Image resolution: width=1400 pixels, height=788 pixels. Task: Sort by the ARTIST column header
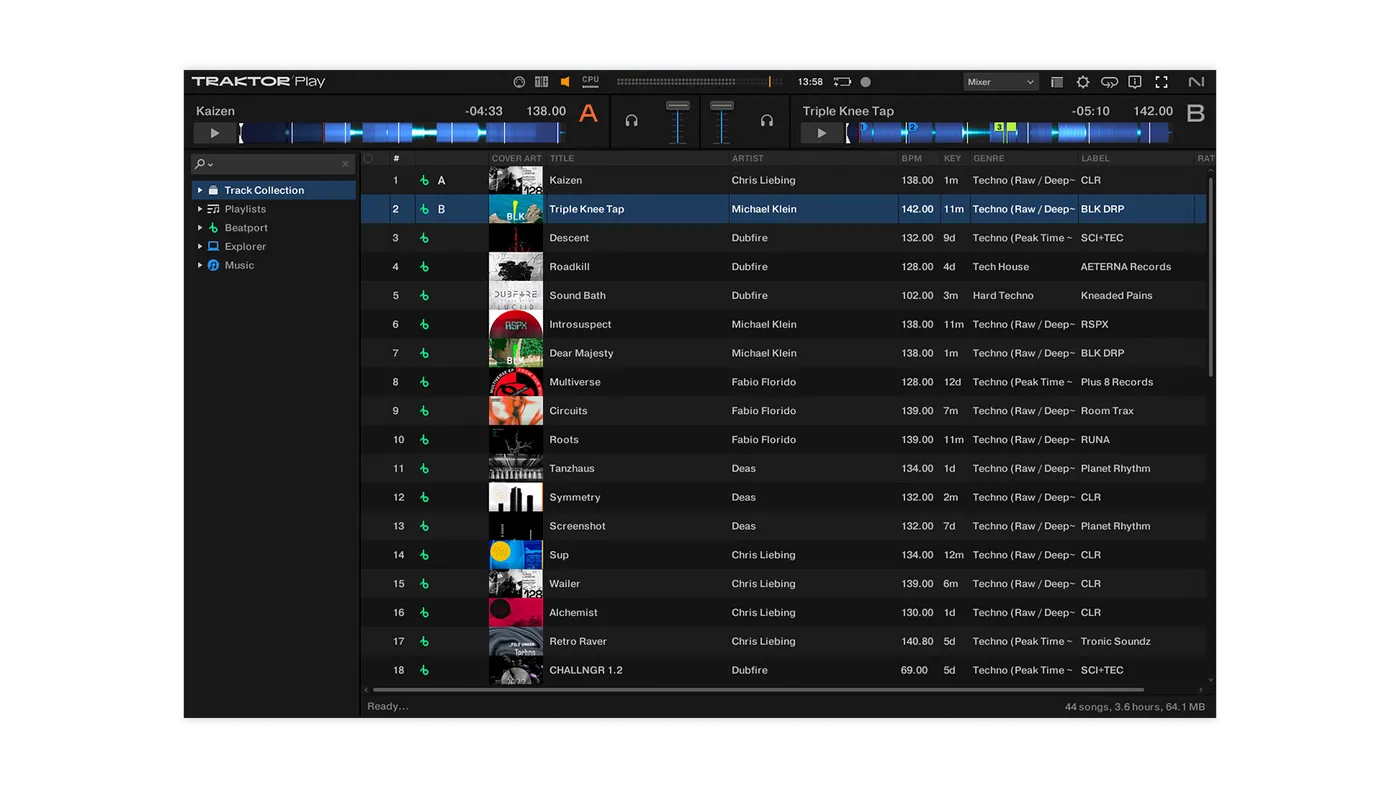(x=747, y=158)
